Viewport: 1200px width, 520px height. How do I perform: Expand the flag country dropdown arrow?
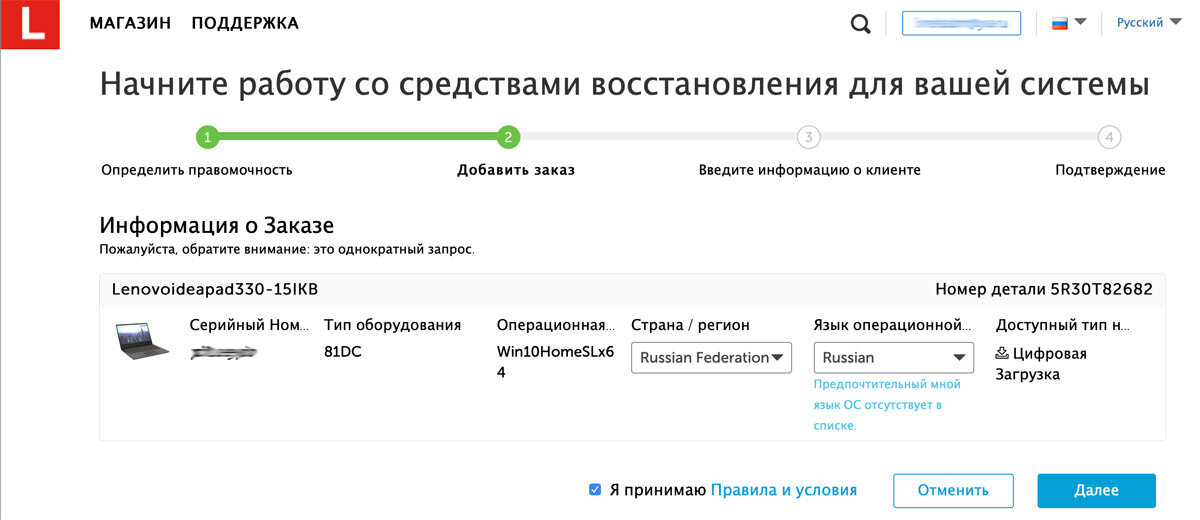[x=1080, y=22]
